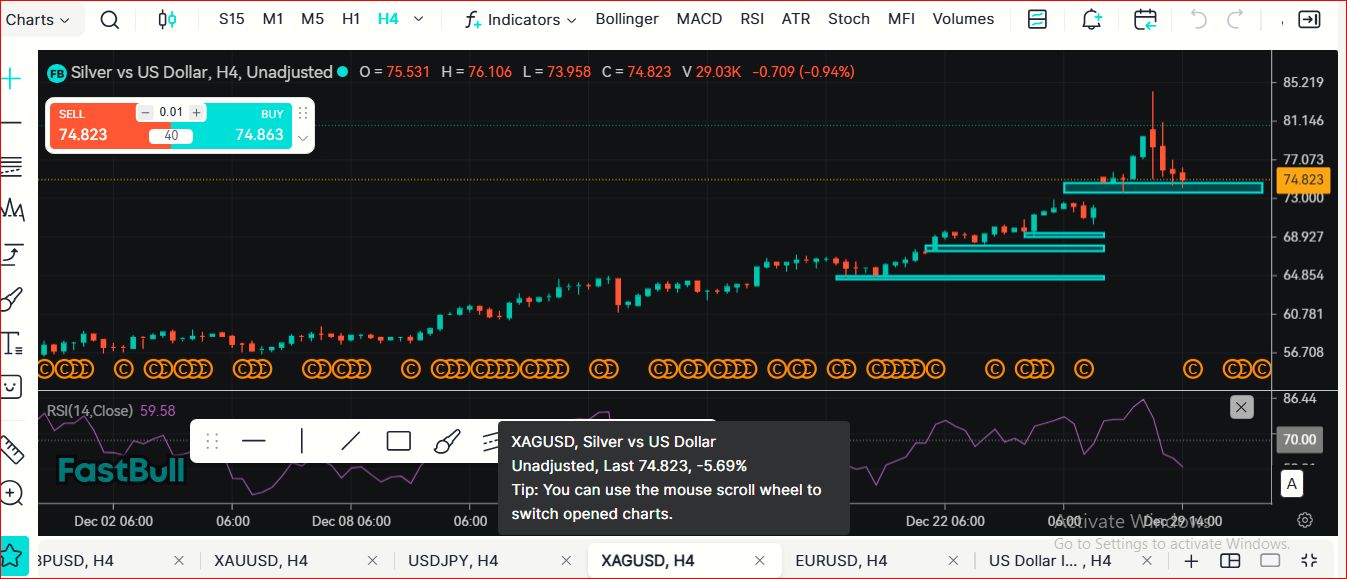Switch timeframe to H1
Image resolution: width=1347 pixels, height=579 pixels.
(x=351, y=19)
